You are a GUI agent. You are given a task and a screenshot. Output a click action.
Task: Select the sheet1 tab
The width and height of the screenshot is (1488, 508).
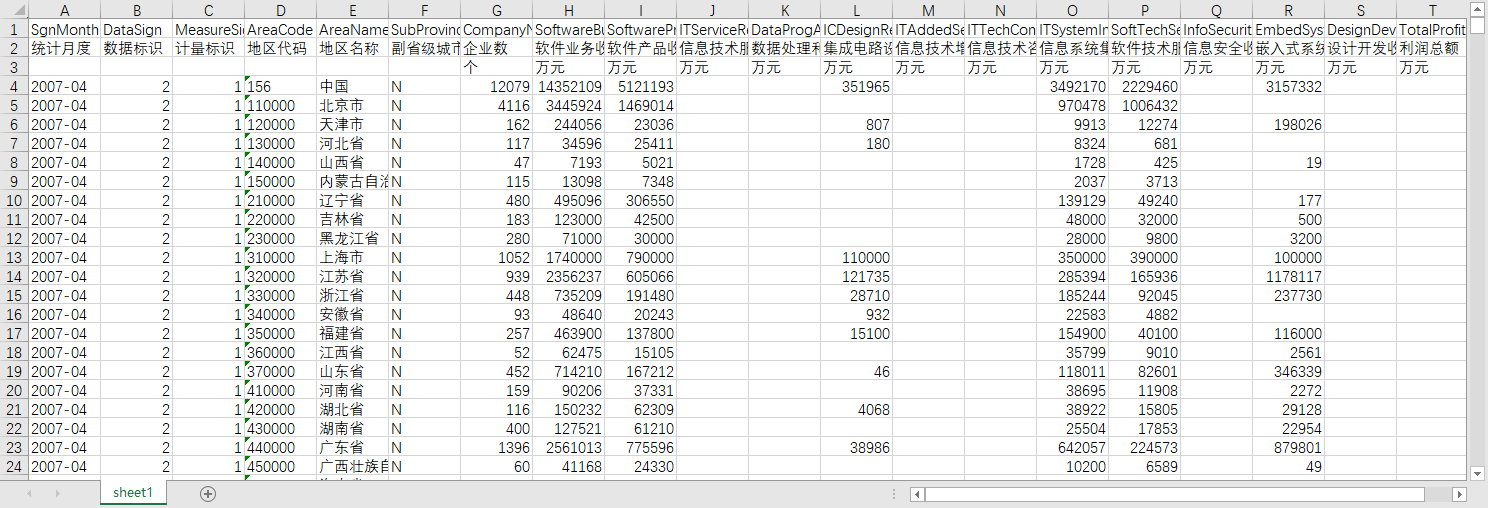coord(133,493)
